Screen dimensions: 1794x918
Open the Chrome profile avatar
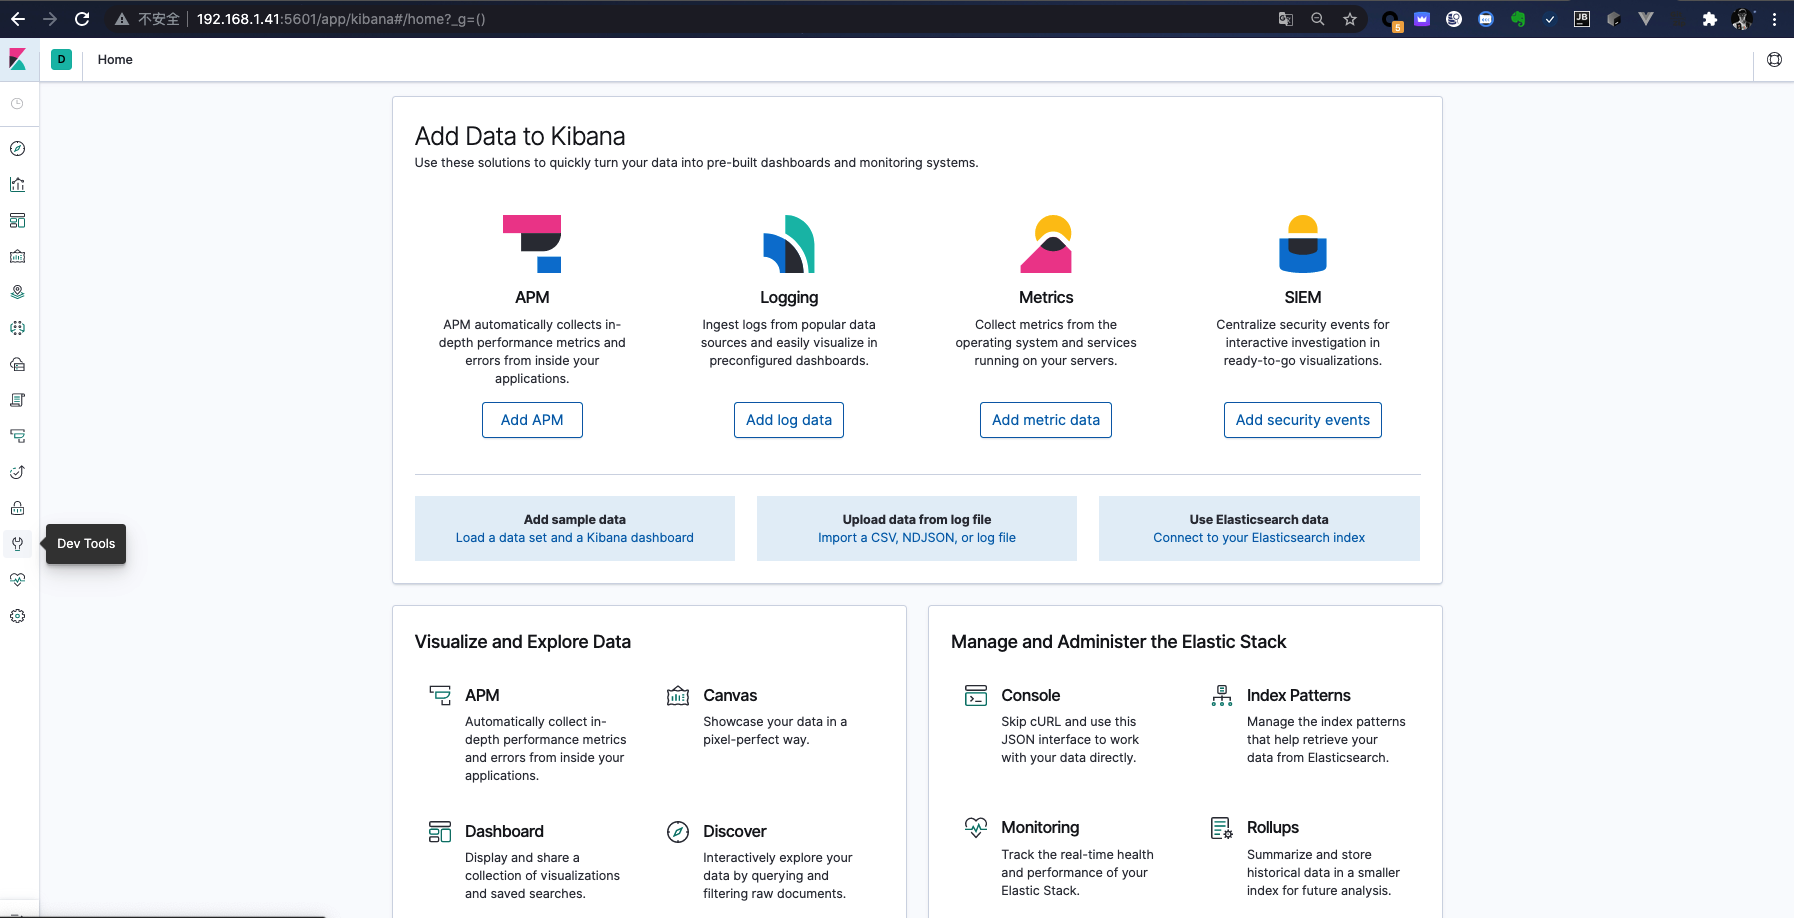coord(1742,19)
